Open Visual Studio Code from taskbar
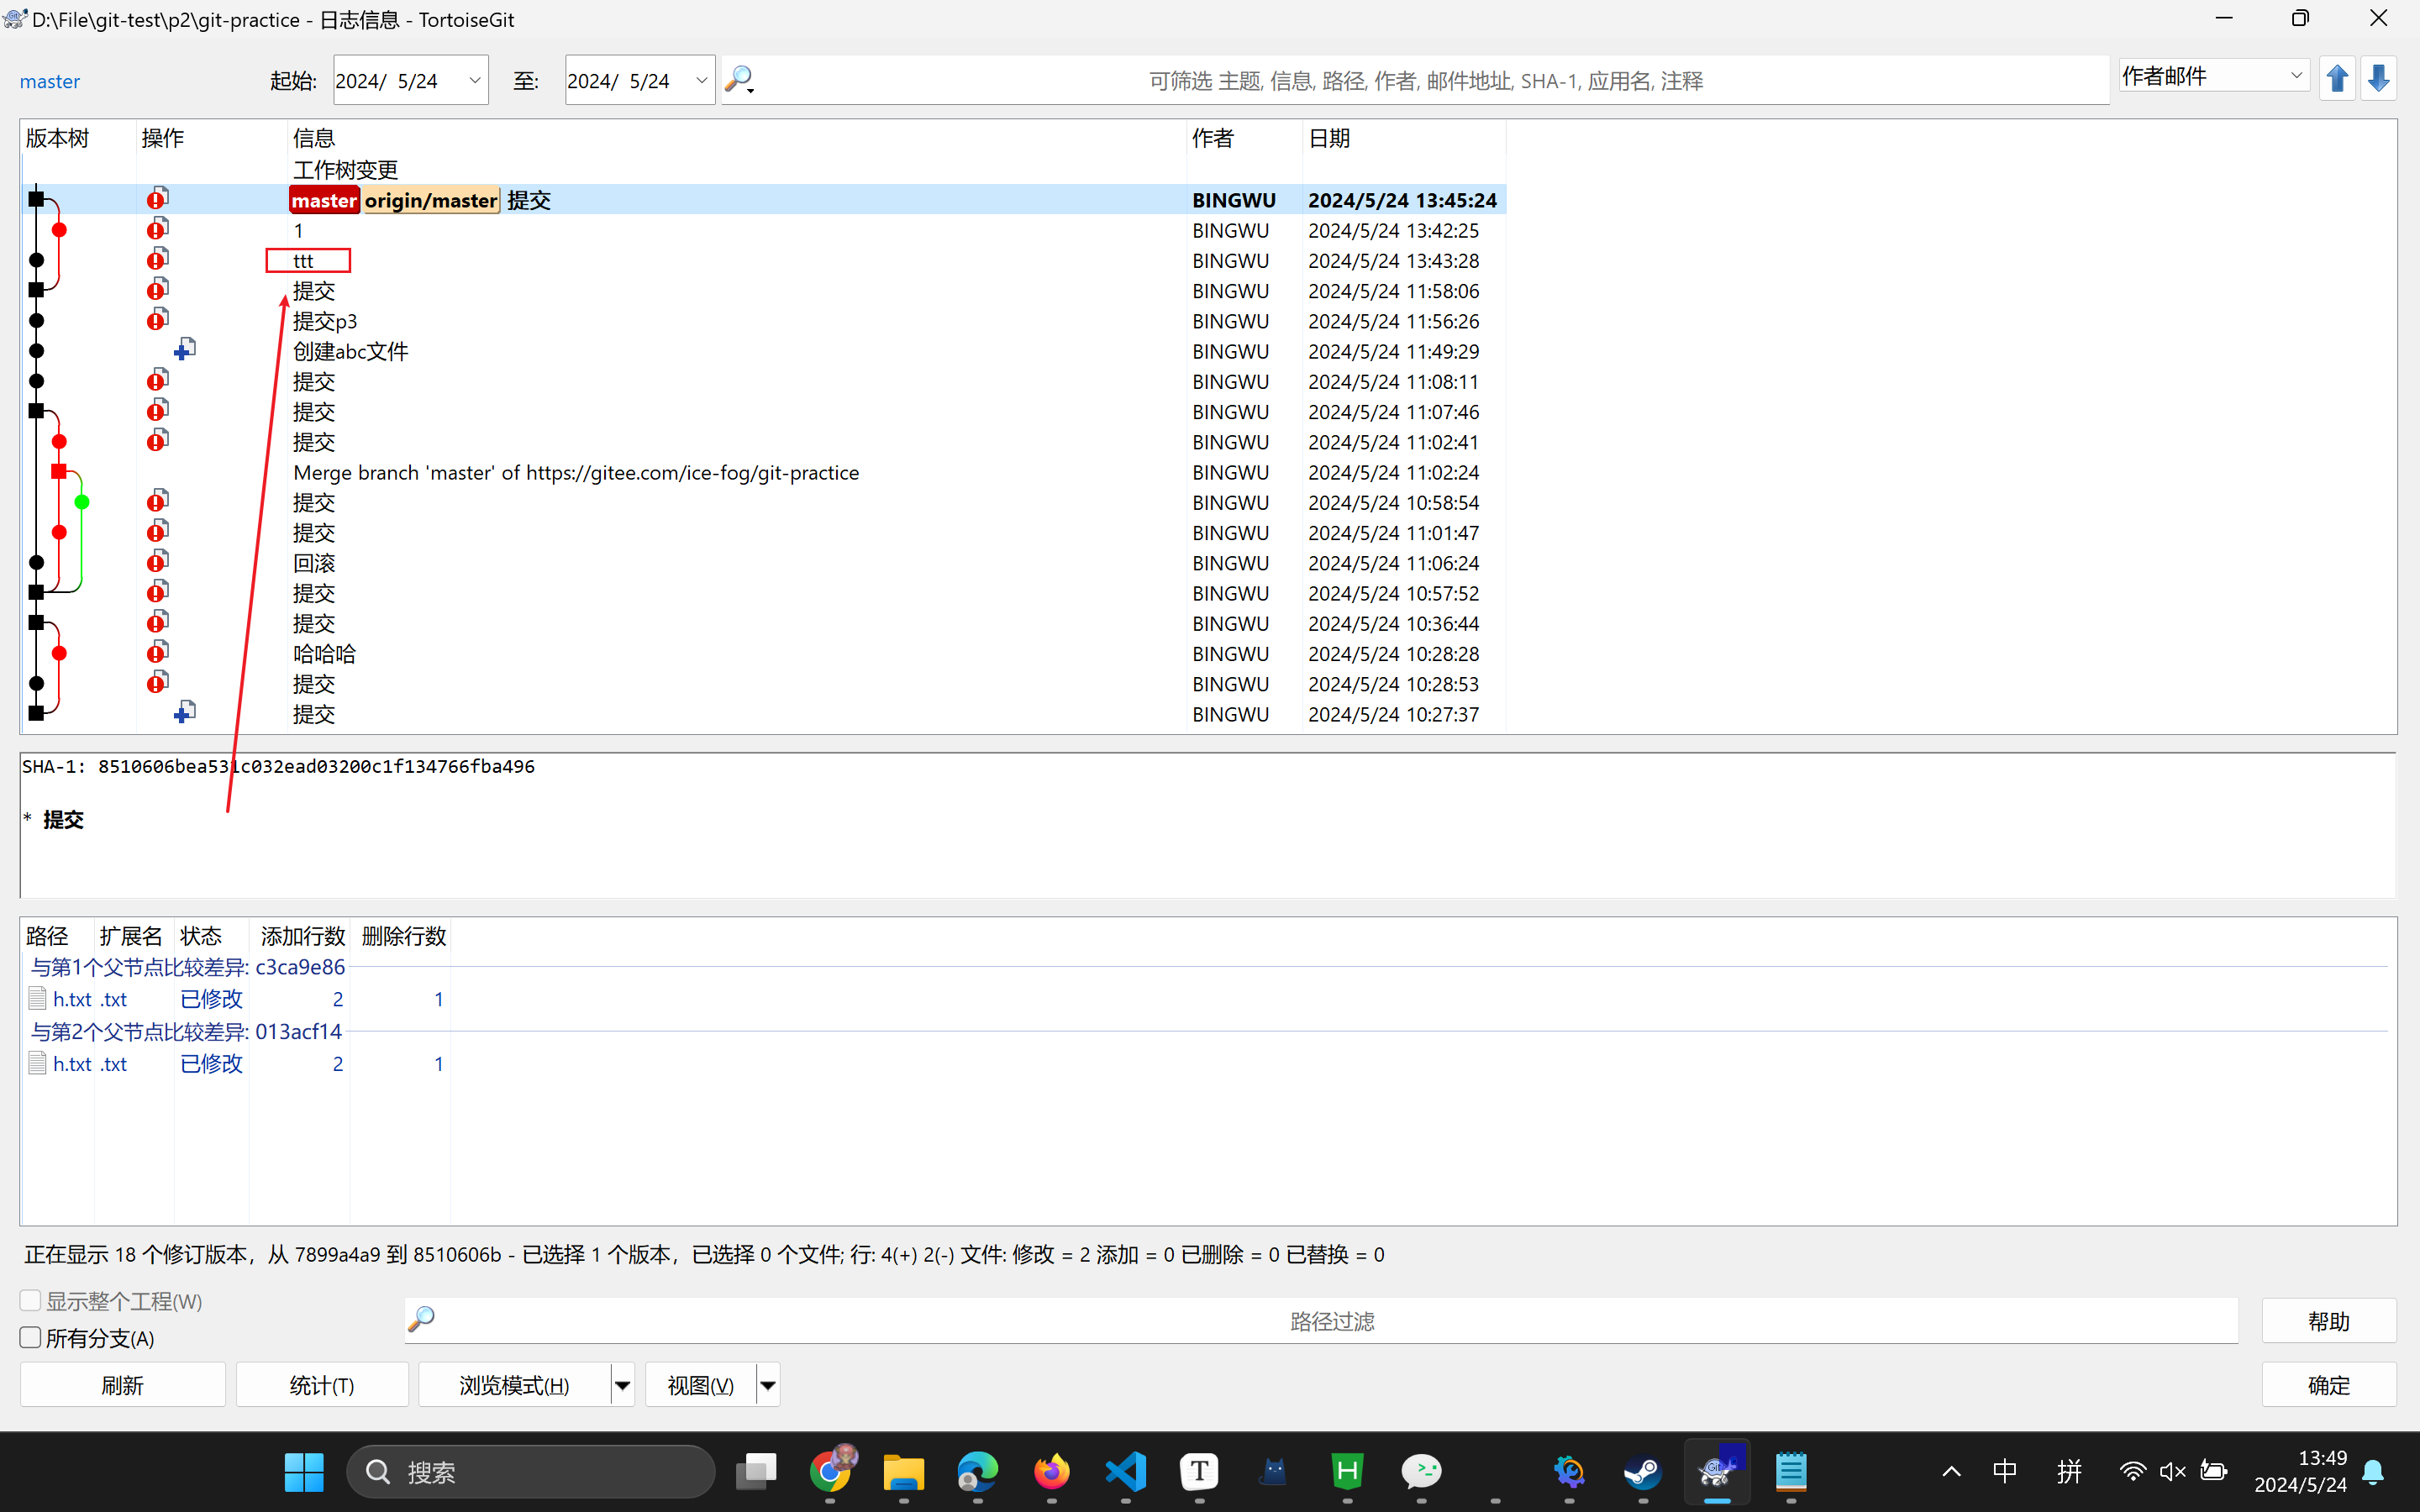The height and width of the screenshot is (1512, 2420). (1125, 1471)
